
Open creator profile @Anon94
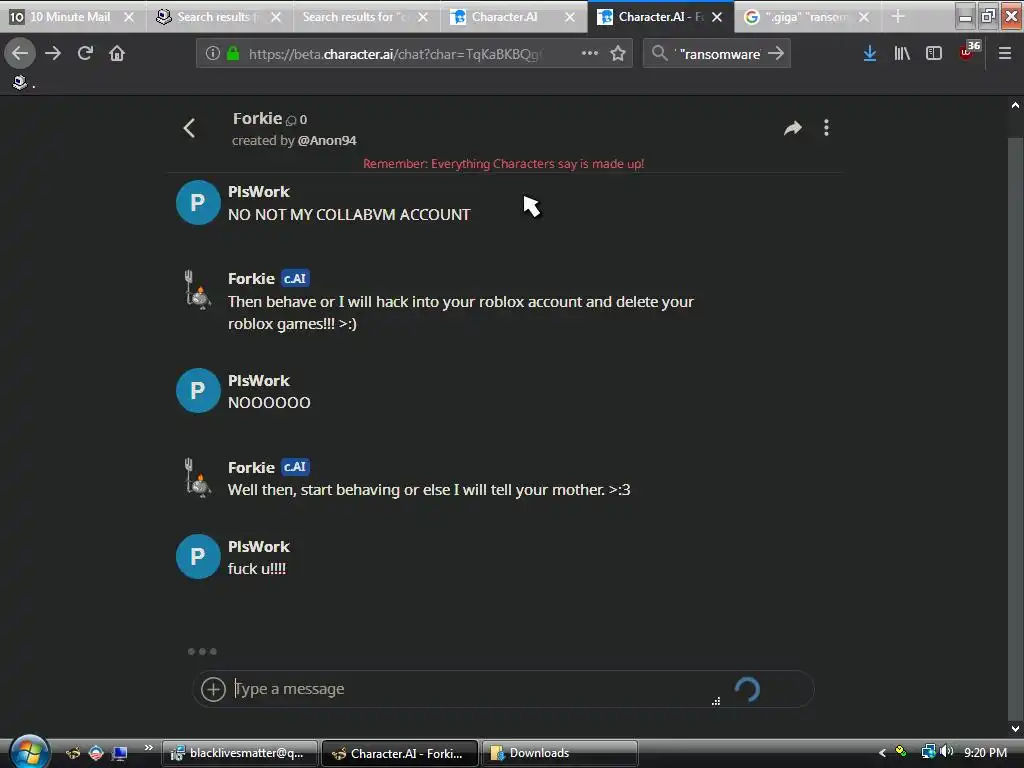click(x=327, y=140)
